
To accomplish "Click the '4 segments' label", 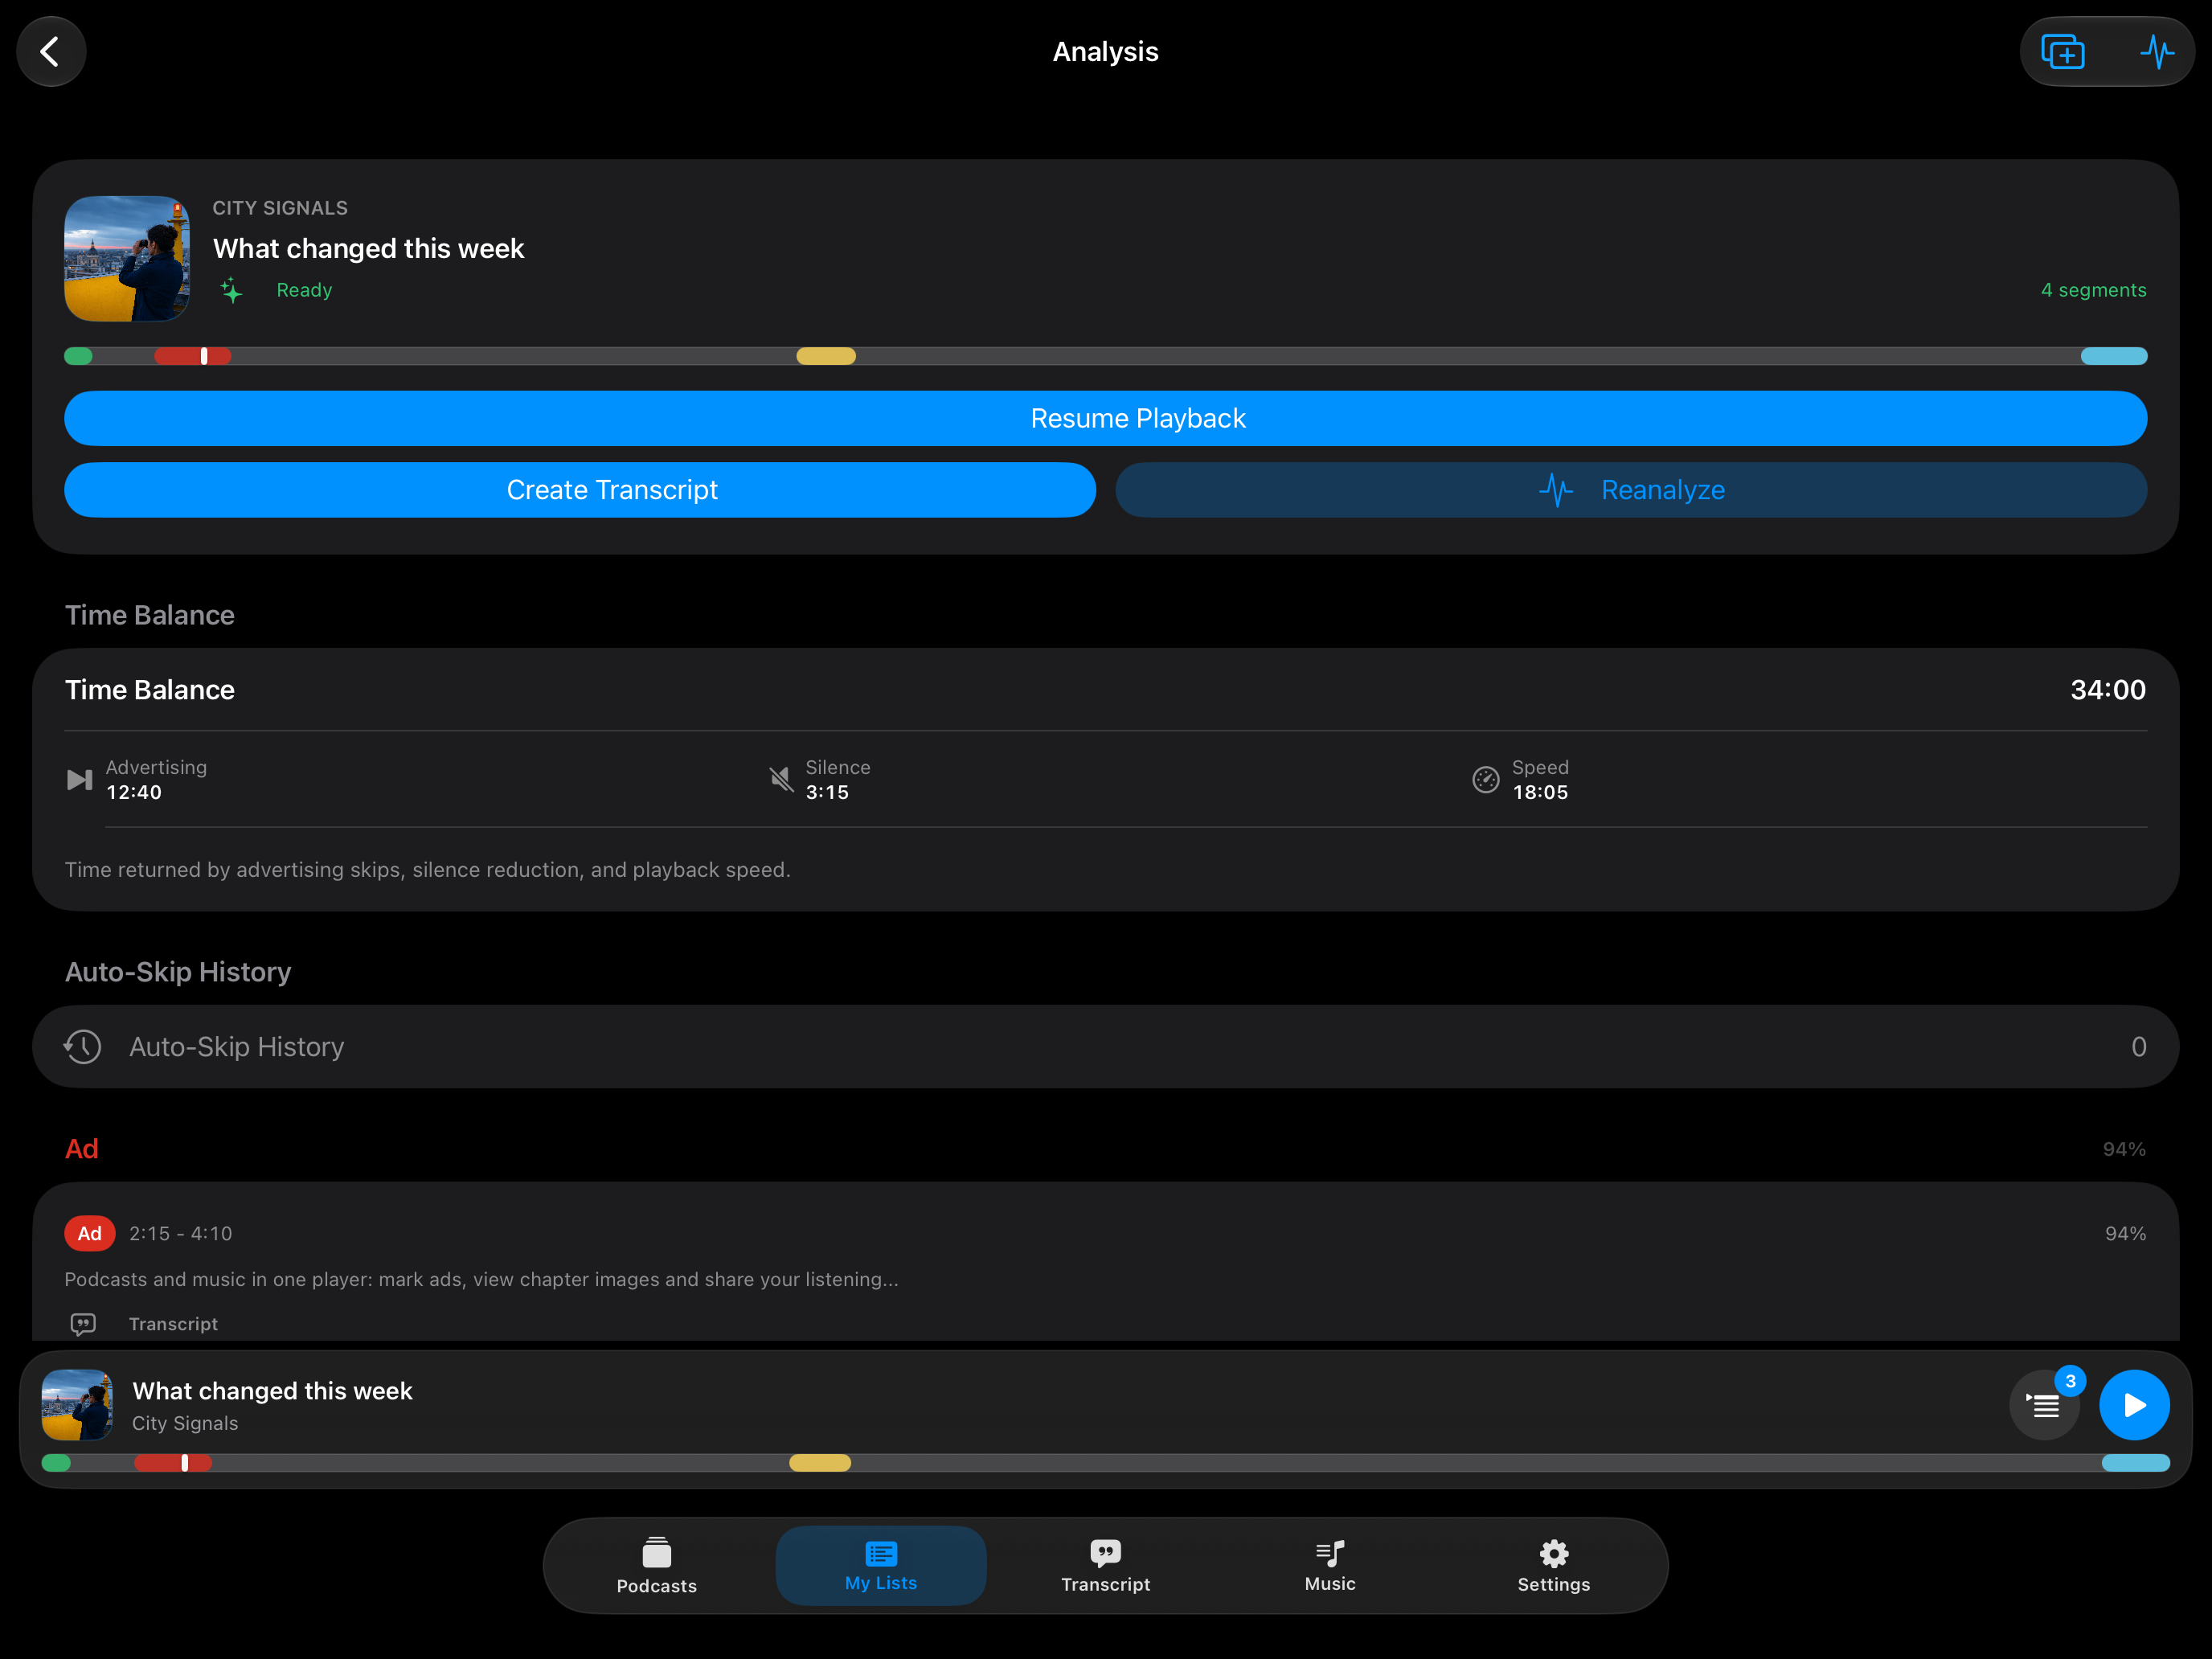I will tap(2093, 290).
